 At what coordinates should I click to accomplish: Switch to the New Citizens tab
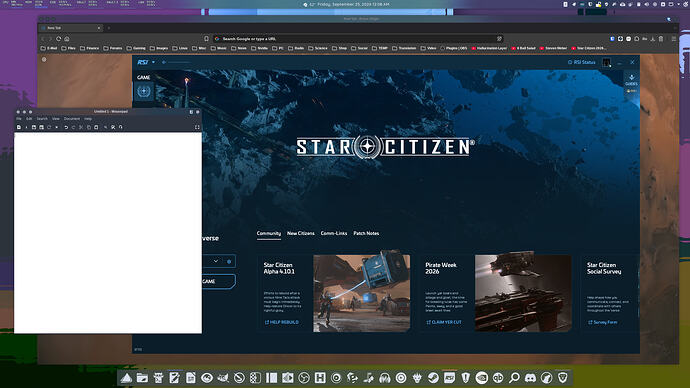(x=301, y=234)
